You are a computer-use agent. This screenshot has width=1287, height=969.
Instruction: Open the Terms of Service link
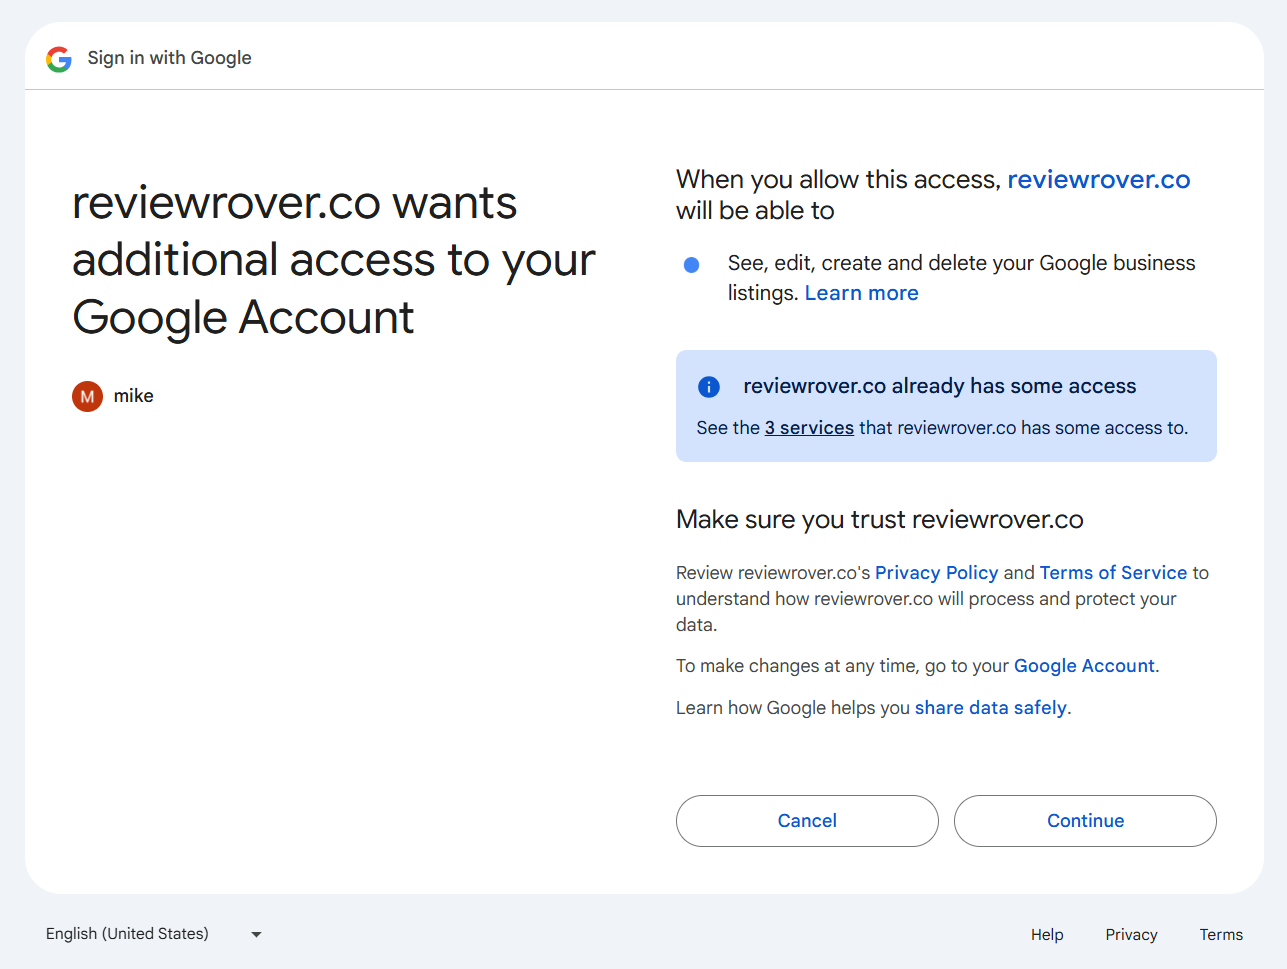point(1113,573)
